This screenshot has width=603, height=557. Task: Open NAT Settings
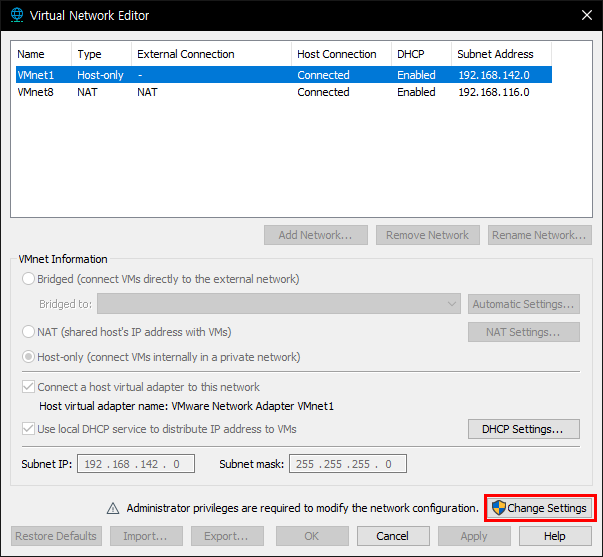[524, 332]
